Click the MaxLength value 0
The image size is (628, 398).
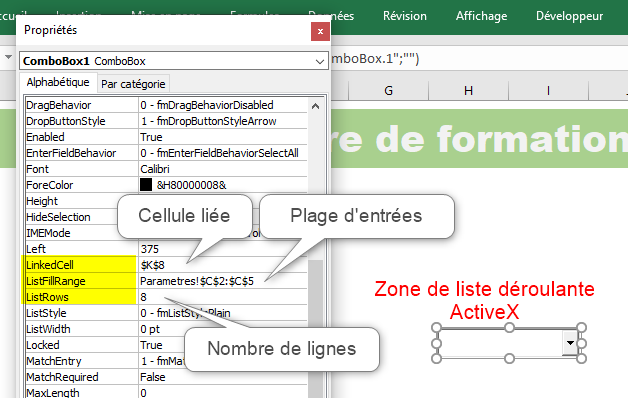point(143,392)
